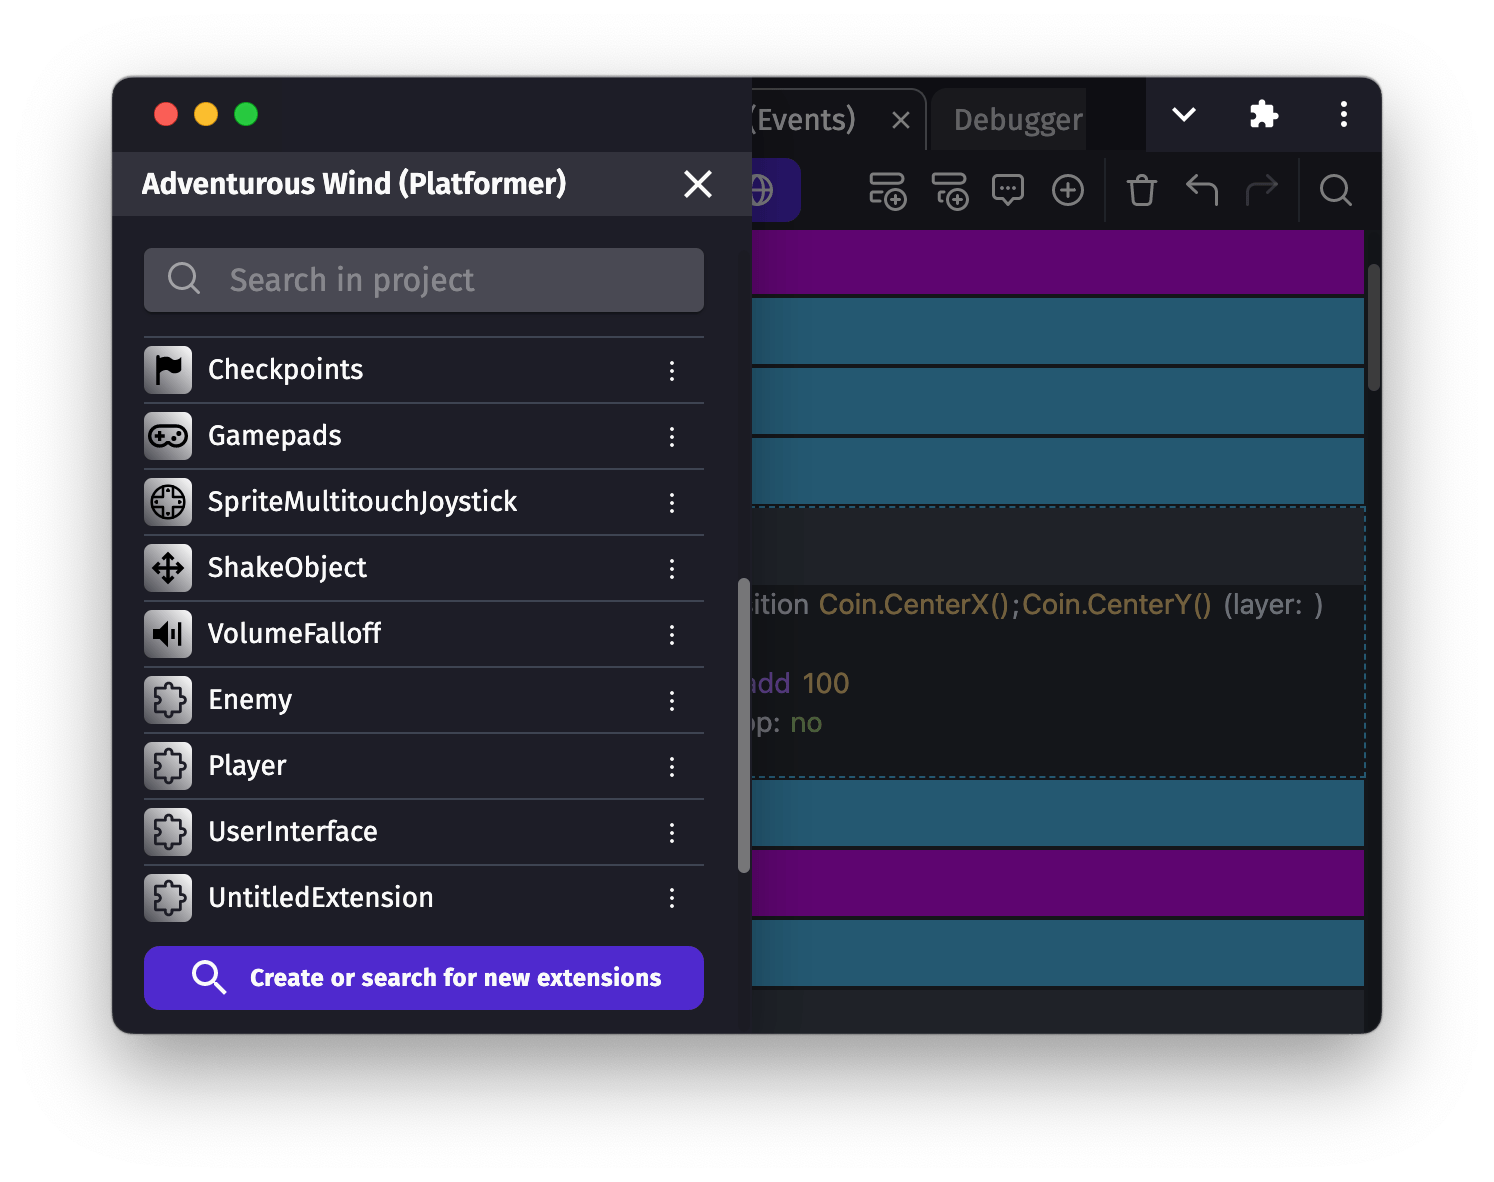This screenshot has height=1182, width=1494.
Task: Click the Add a new event icon
Action: pyautogui.click(x=886, y=190)
